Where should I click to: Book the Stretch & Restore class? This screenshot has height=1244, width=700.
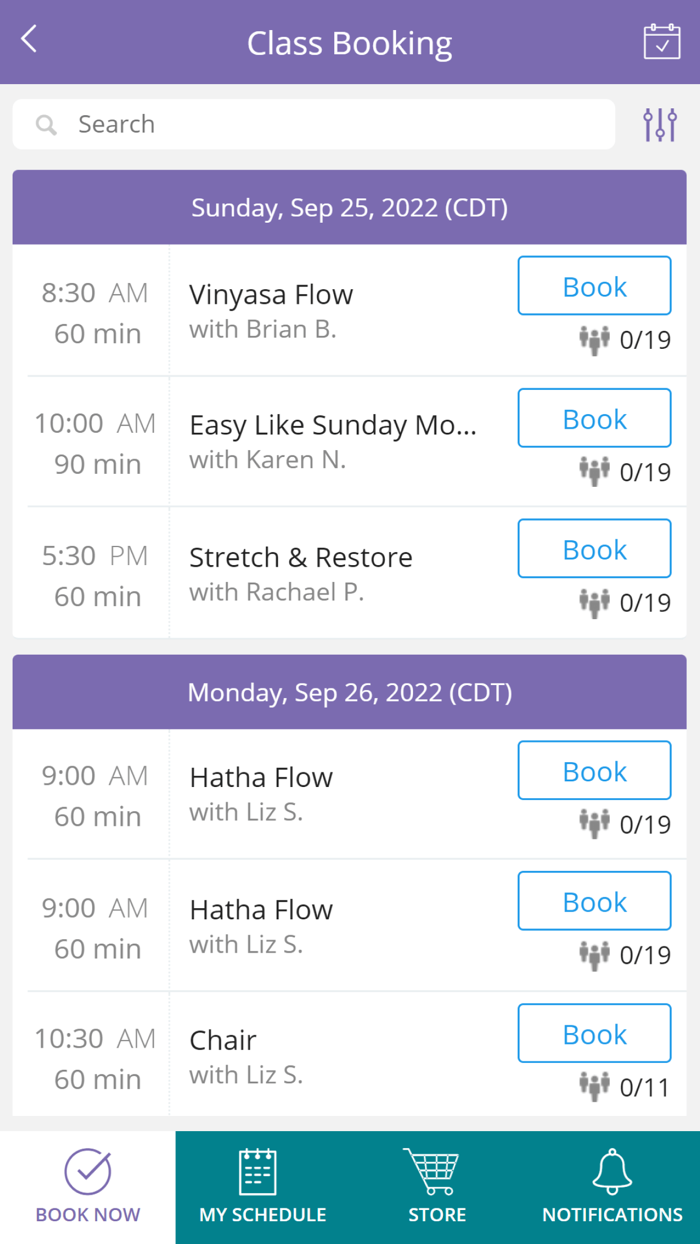[594, 548]
